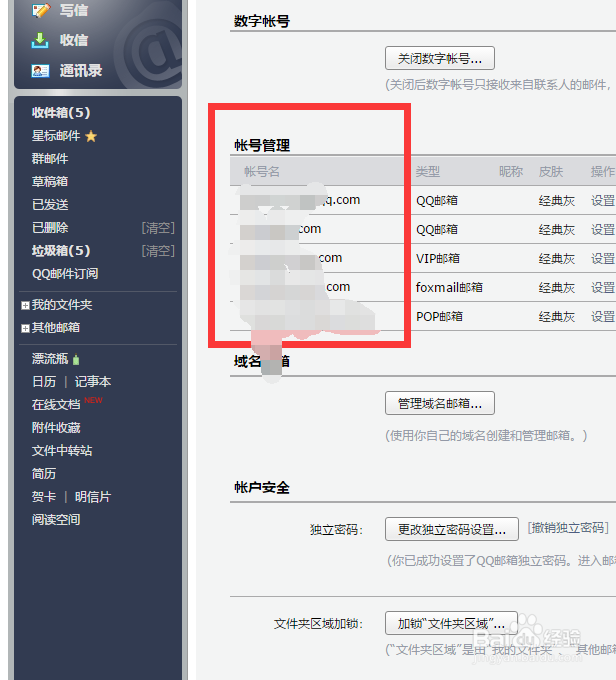Click the 数字帐号 section heading

262,21
